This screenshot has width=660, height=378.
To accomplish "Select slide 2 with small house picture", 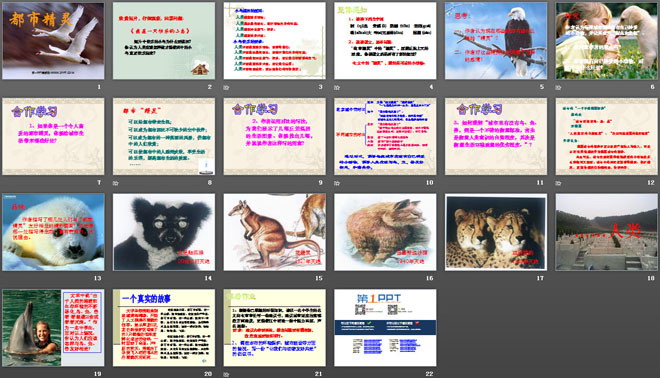I will [x=164, y=41].
